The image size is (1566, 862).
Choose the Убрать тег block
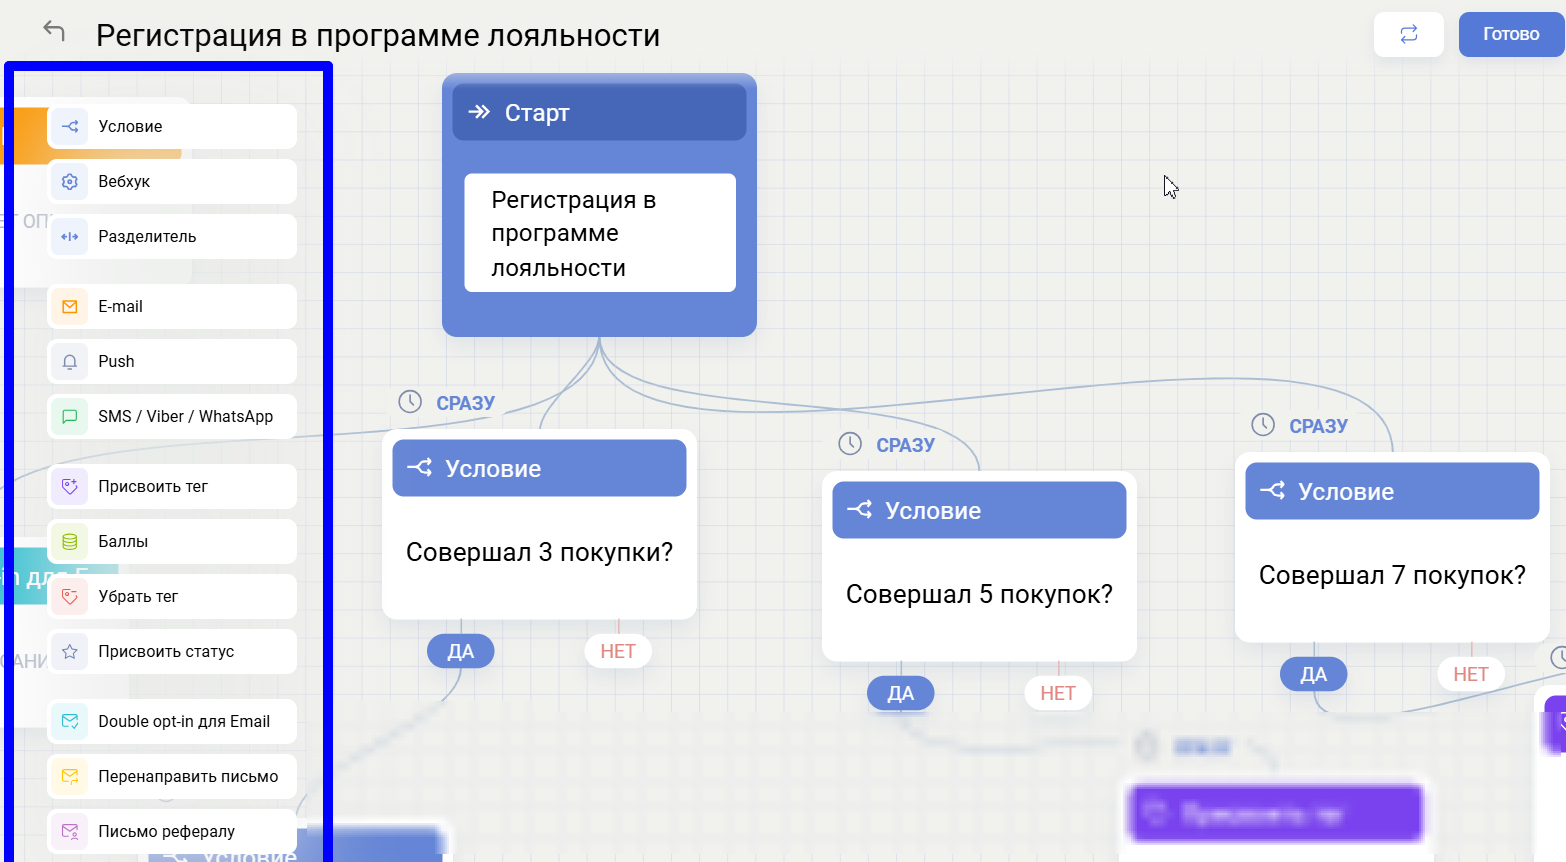[172, 597]
